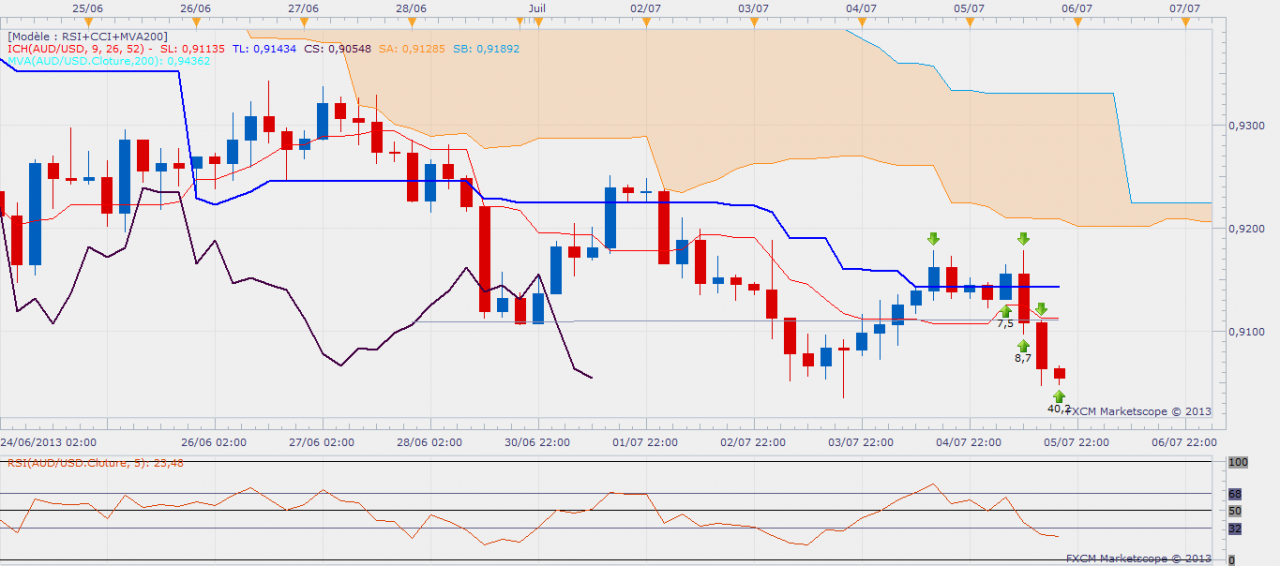
Task: Click the orange marker under 26/06 date
Action: [196, 20]
